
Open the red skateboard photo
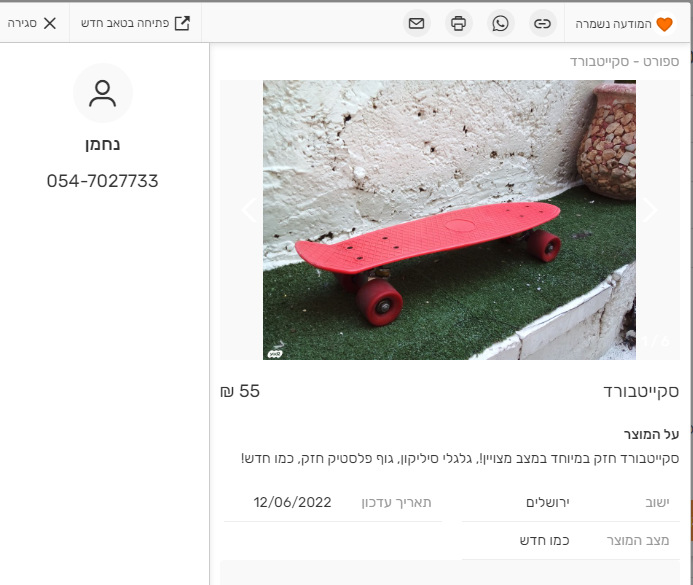pyautogui.click(x=449, y=220)
